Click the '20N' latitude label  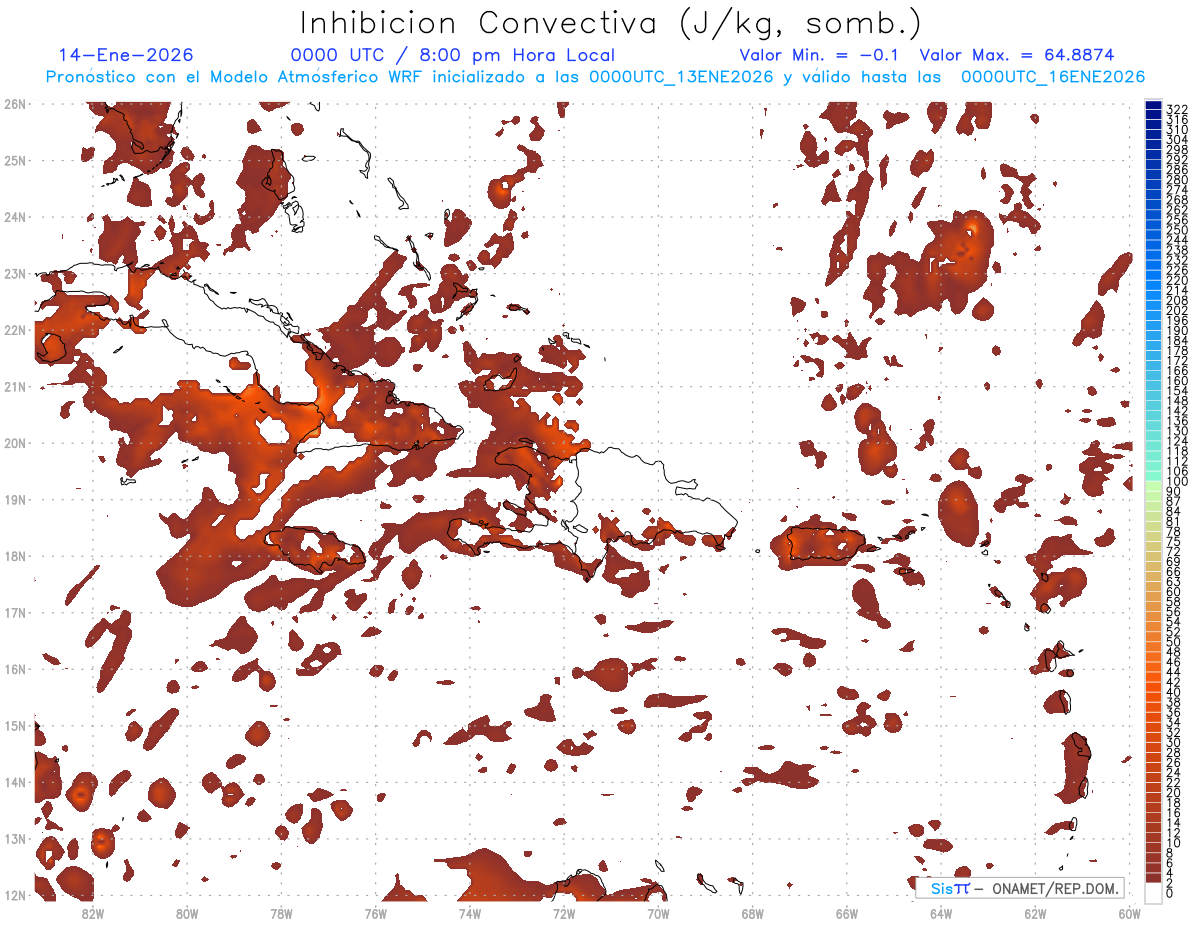15,442
